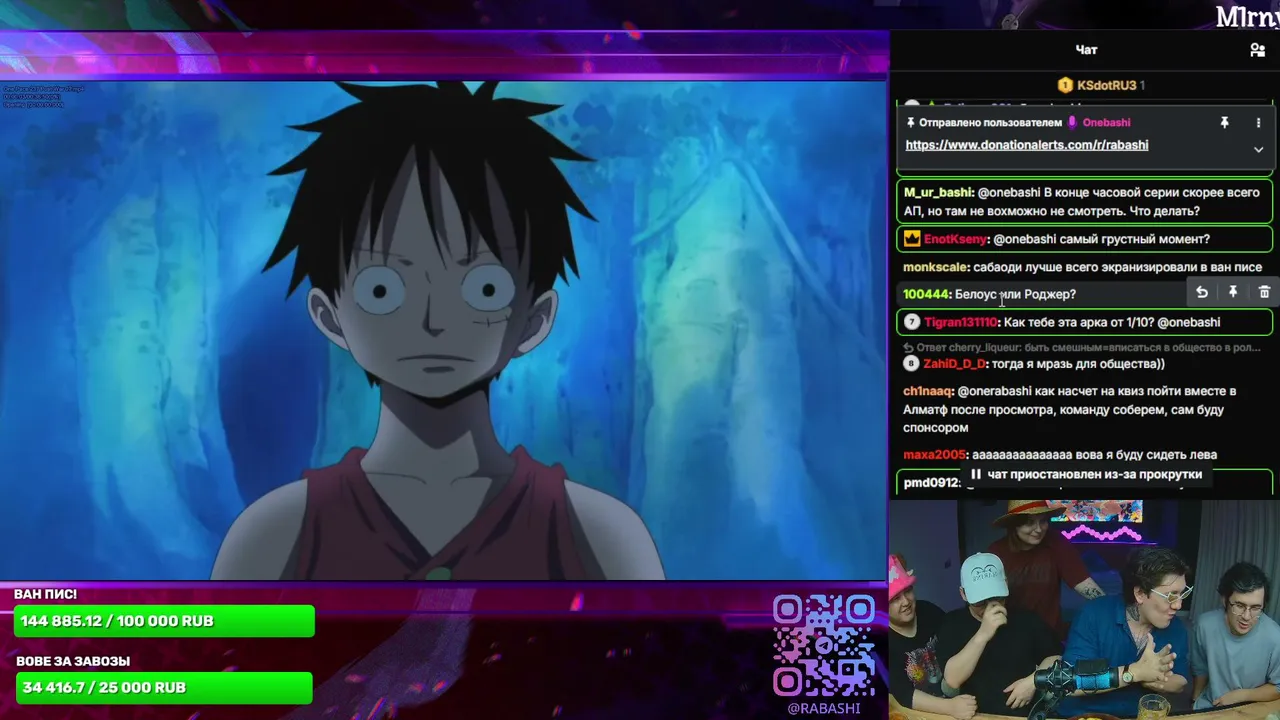Click the QR code on the stream overlay
The image size is (1280, 720).
coord(824,646)
